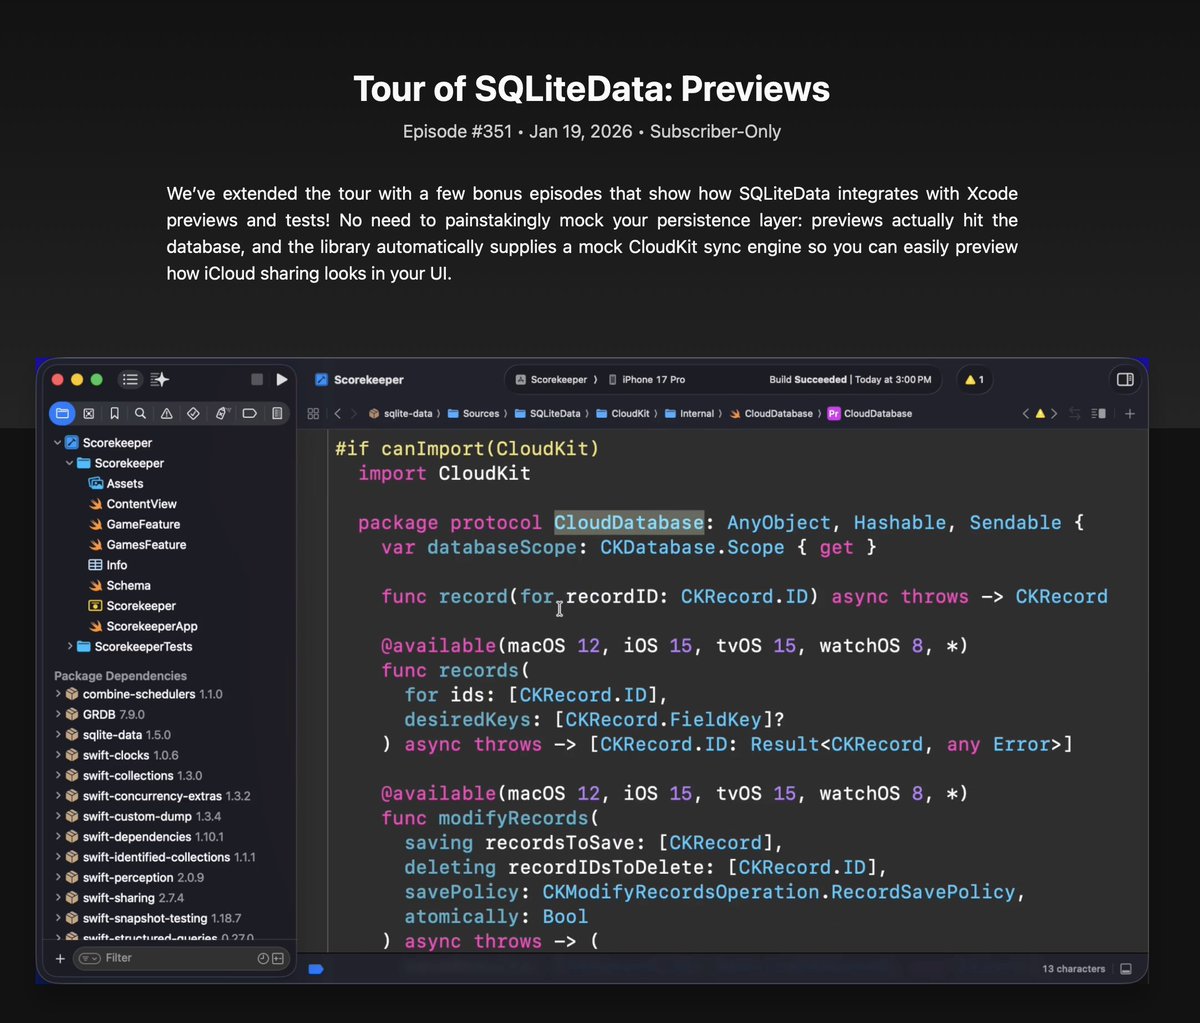The image size is (1200, 1023).
Task: Open the Schema swift file
Action: click(x=120, y=585)
